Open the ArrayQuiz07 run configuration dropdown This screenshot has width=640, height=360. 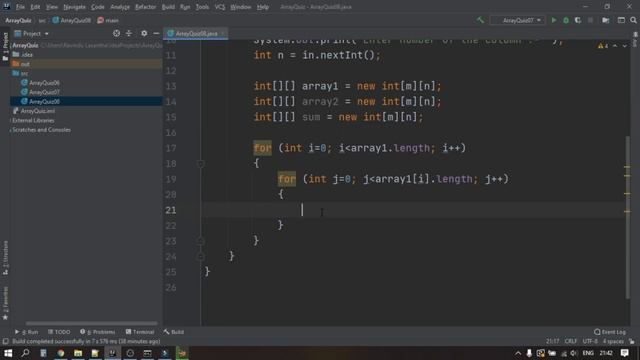[x=518, y=20]
